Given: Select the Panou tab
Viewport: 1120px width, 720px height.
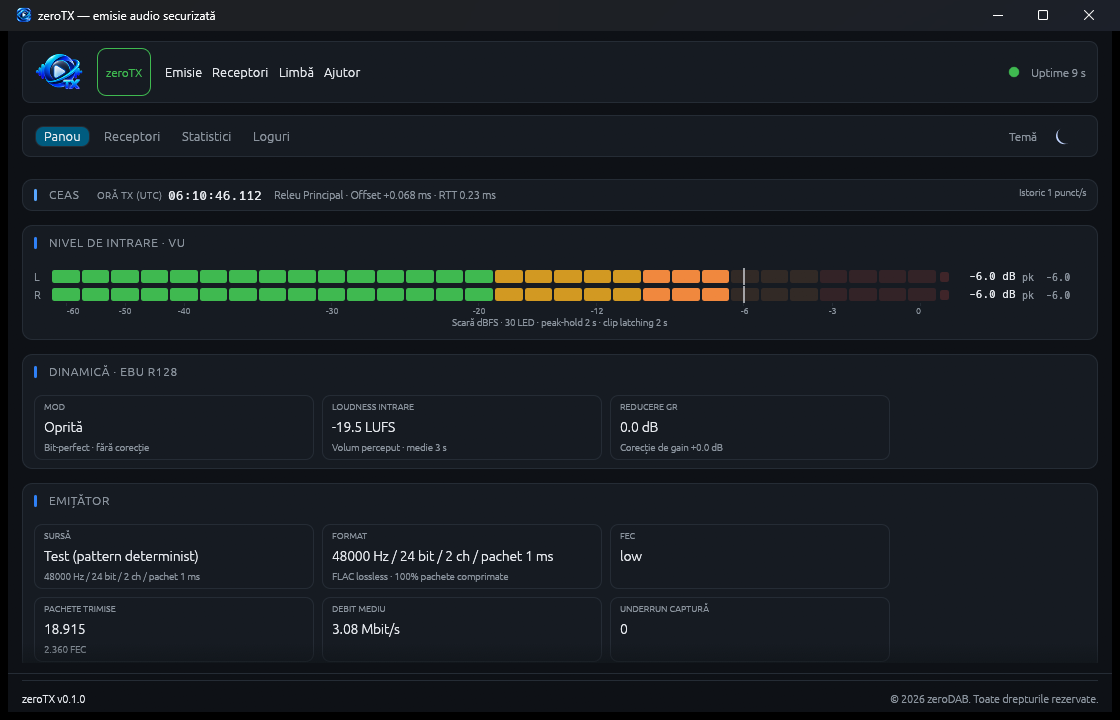Looking at the screenshot, I should pos(62,136).
